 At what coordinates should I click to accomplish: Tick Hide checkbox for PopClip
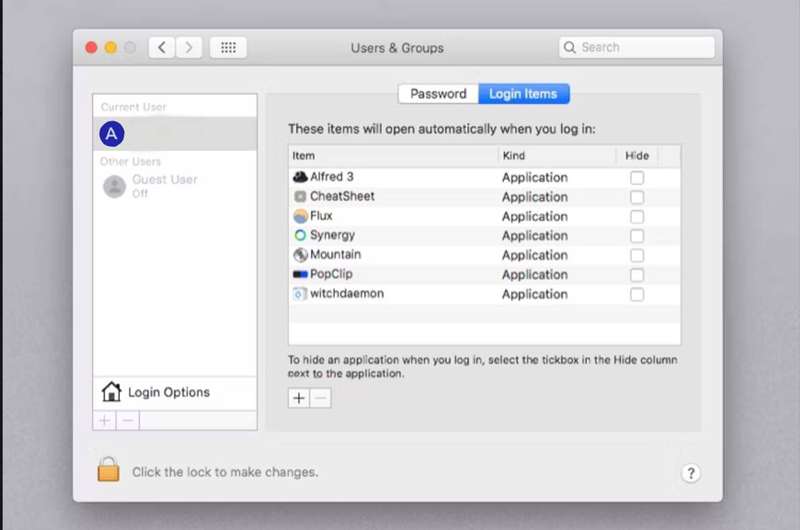click(637, 275)
